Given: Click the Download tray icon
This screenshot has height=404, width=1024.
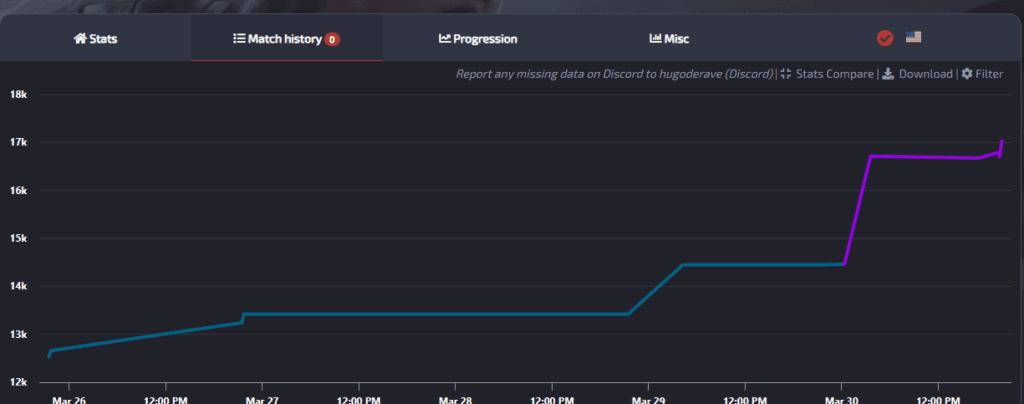Looking at the screenshot, I should click(x=888, y=74).
